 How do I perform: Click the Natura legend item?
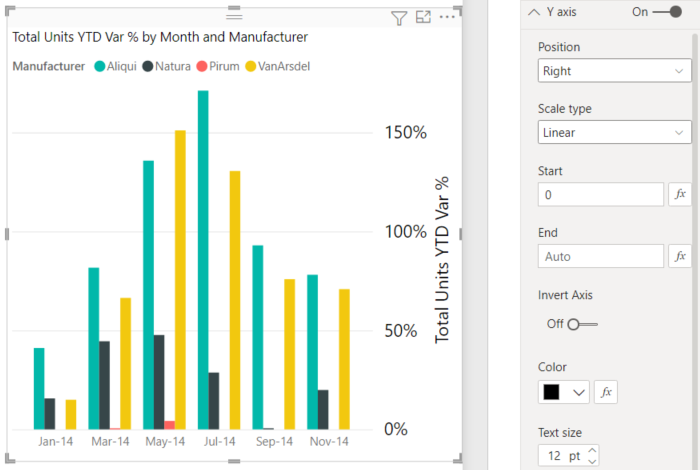pyautogui.click(x=167, y=66)
